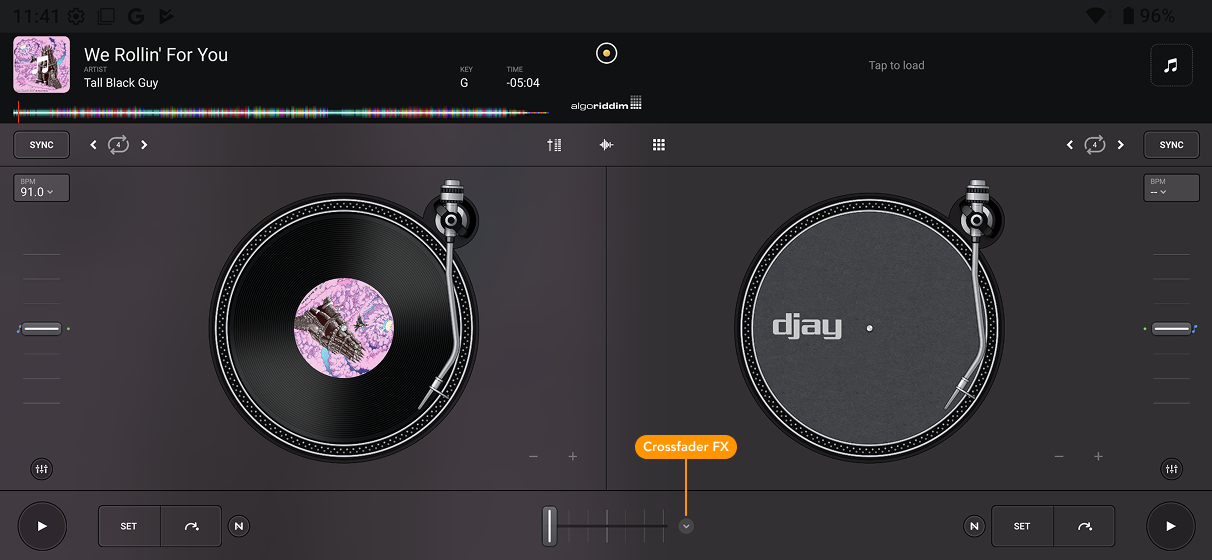Click the left turntable record label

click(x=344, y=328)
